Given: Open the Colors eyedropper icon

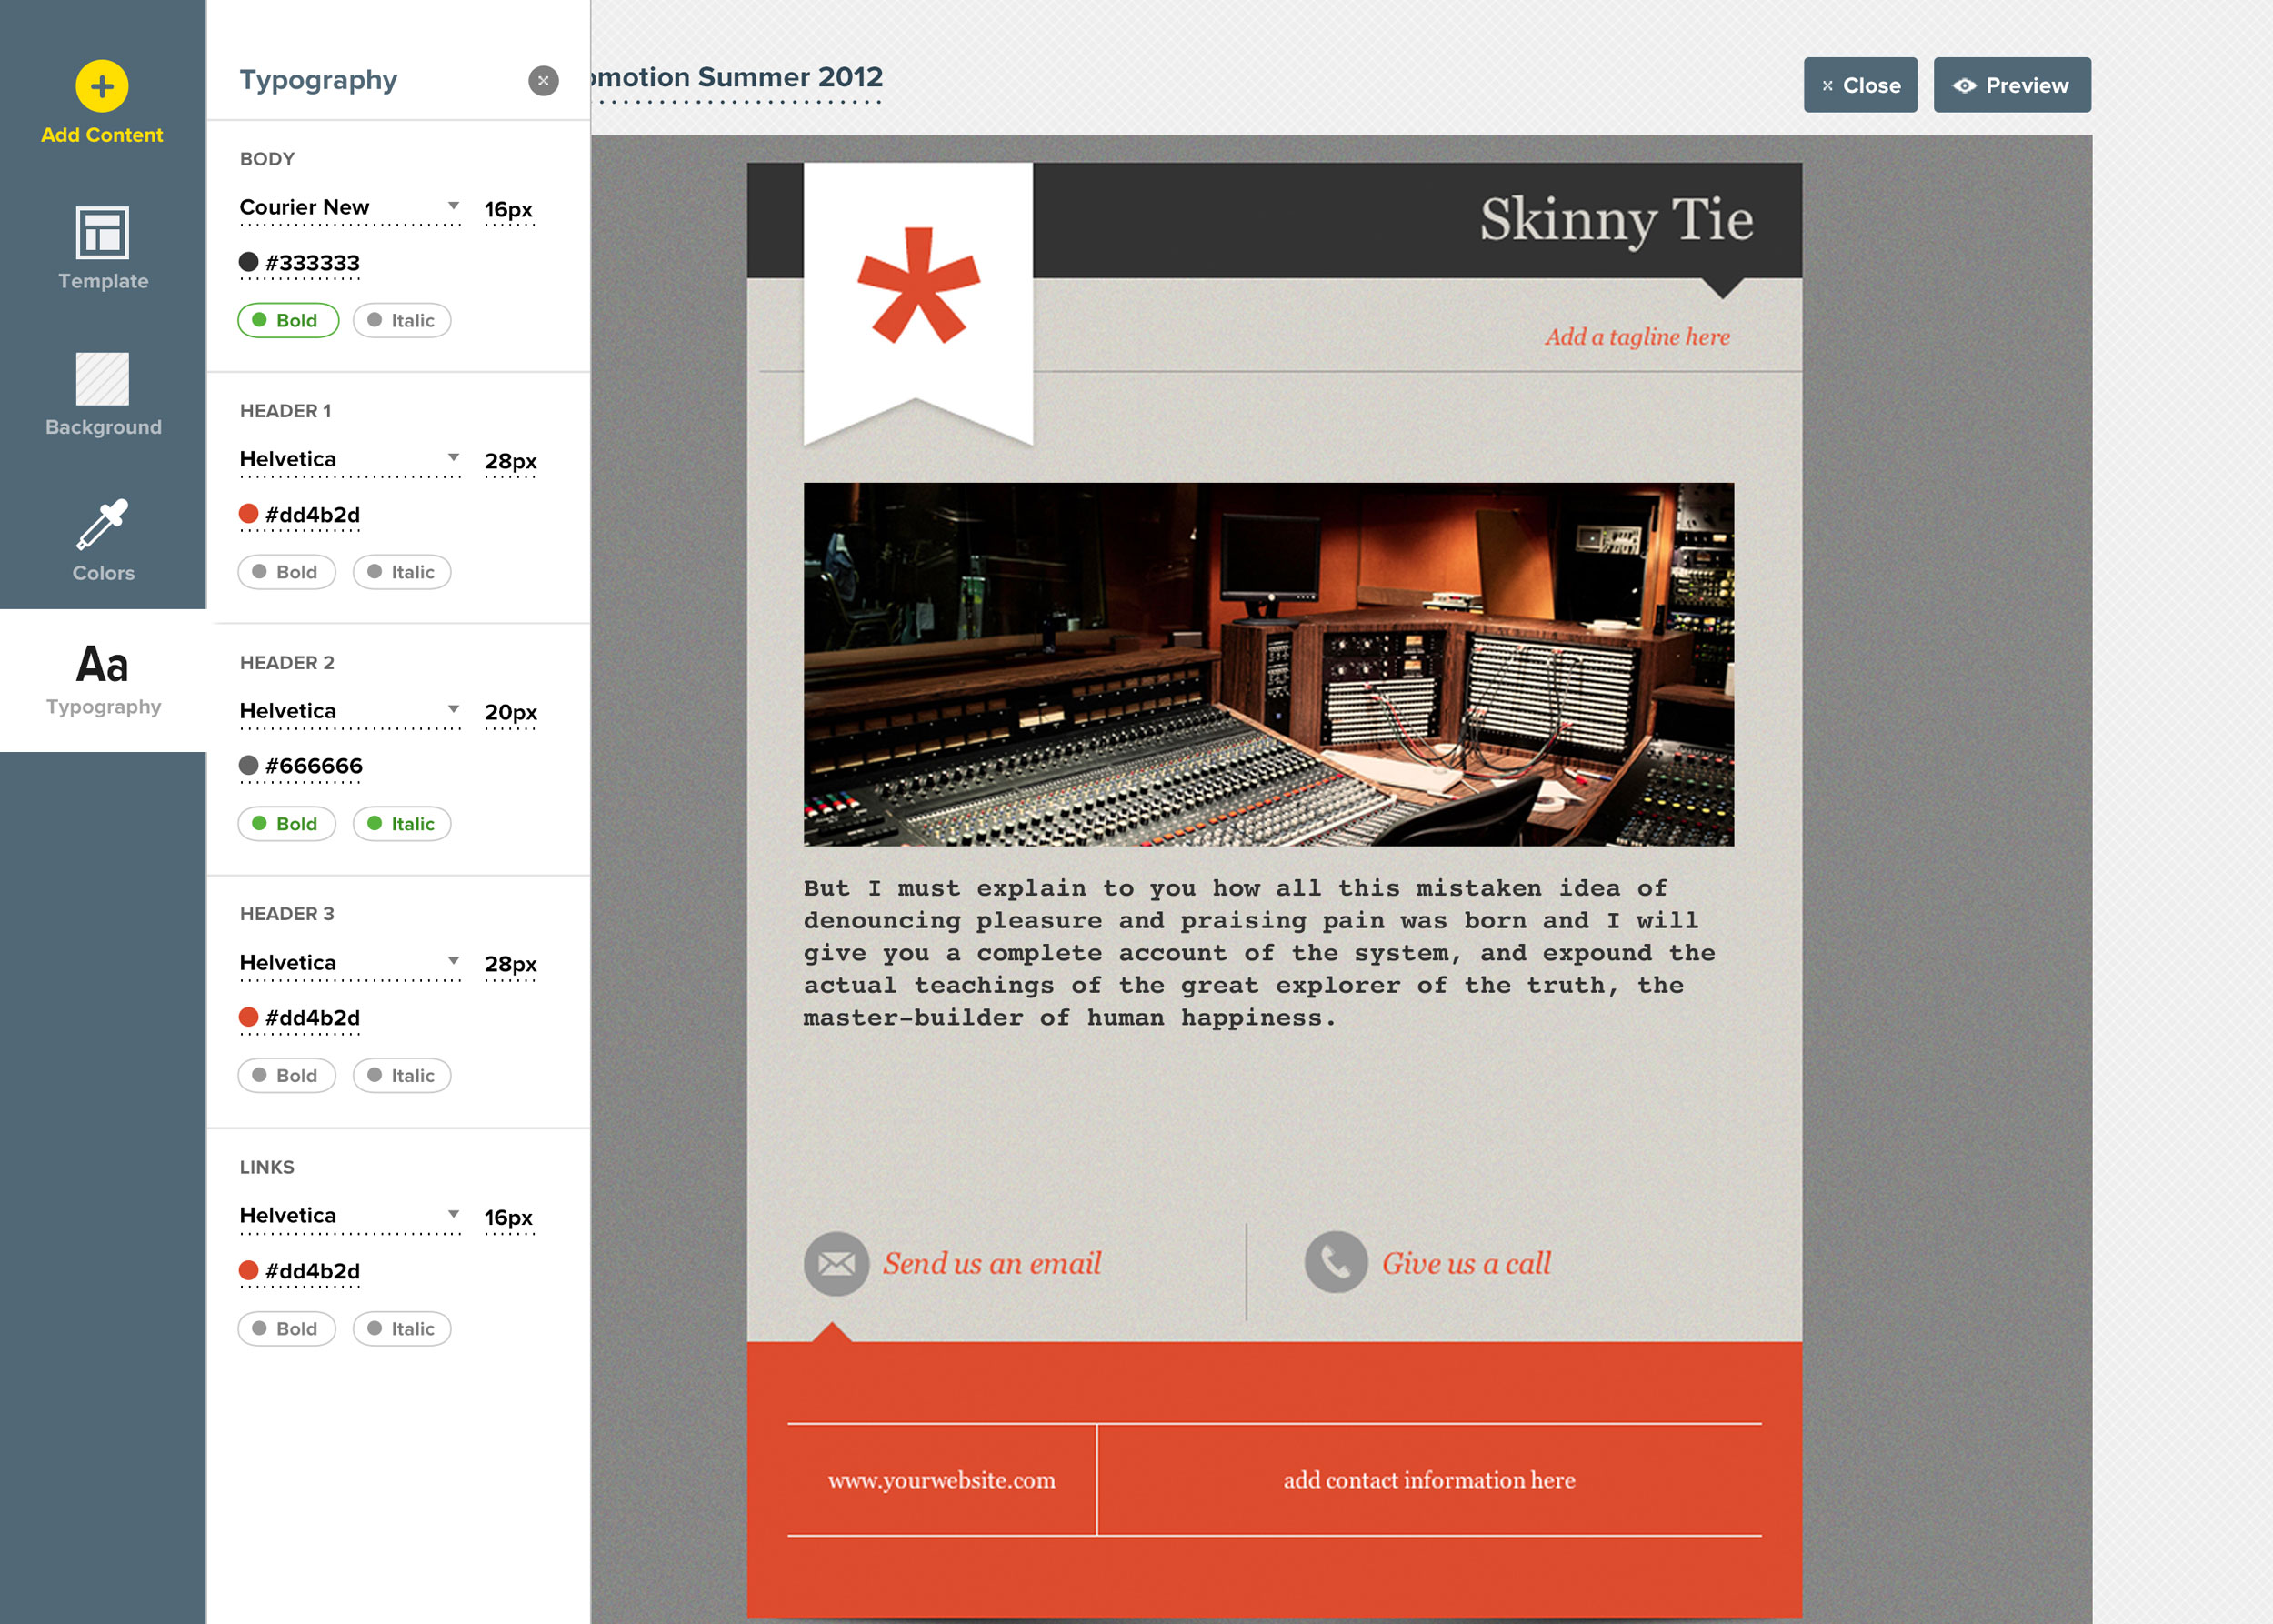Looking at the screenshot, I should click(x=102, y=525).
